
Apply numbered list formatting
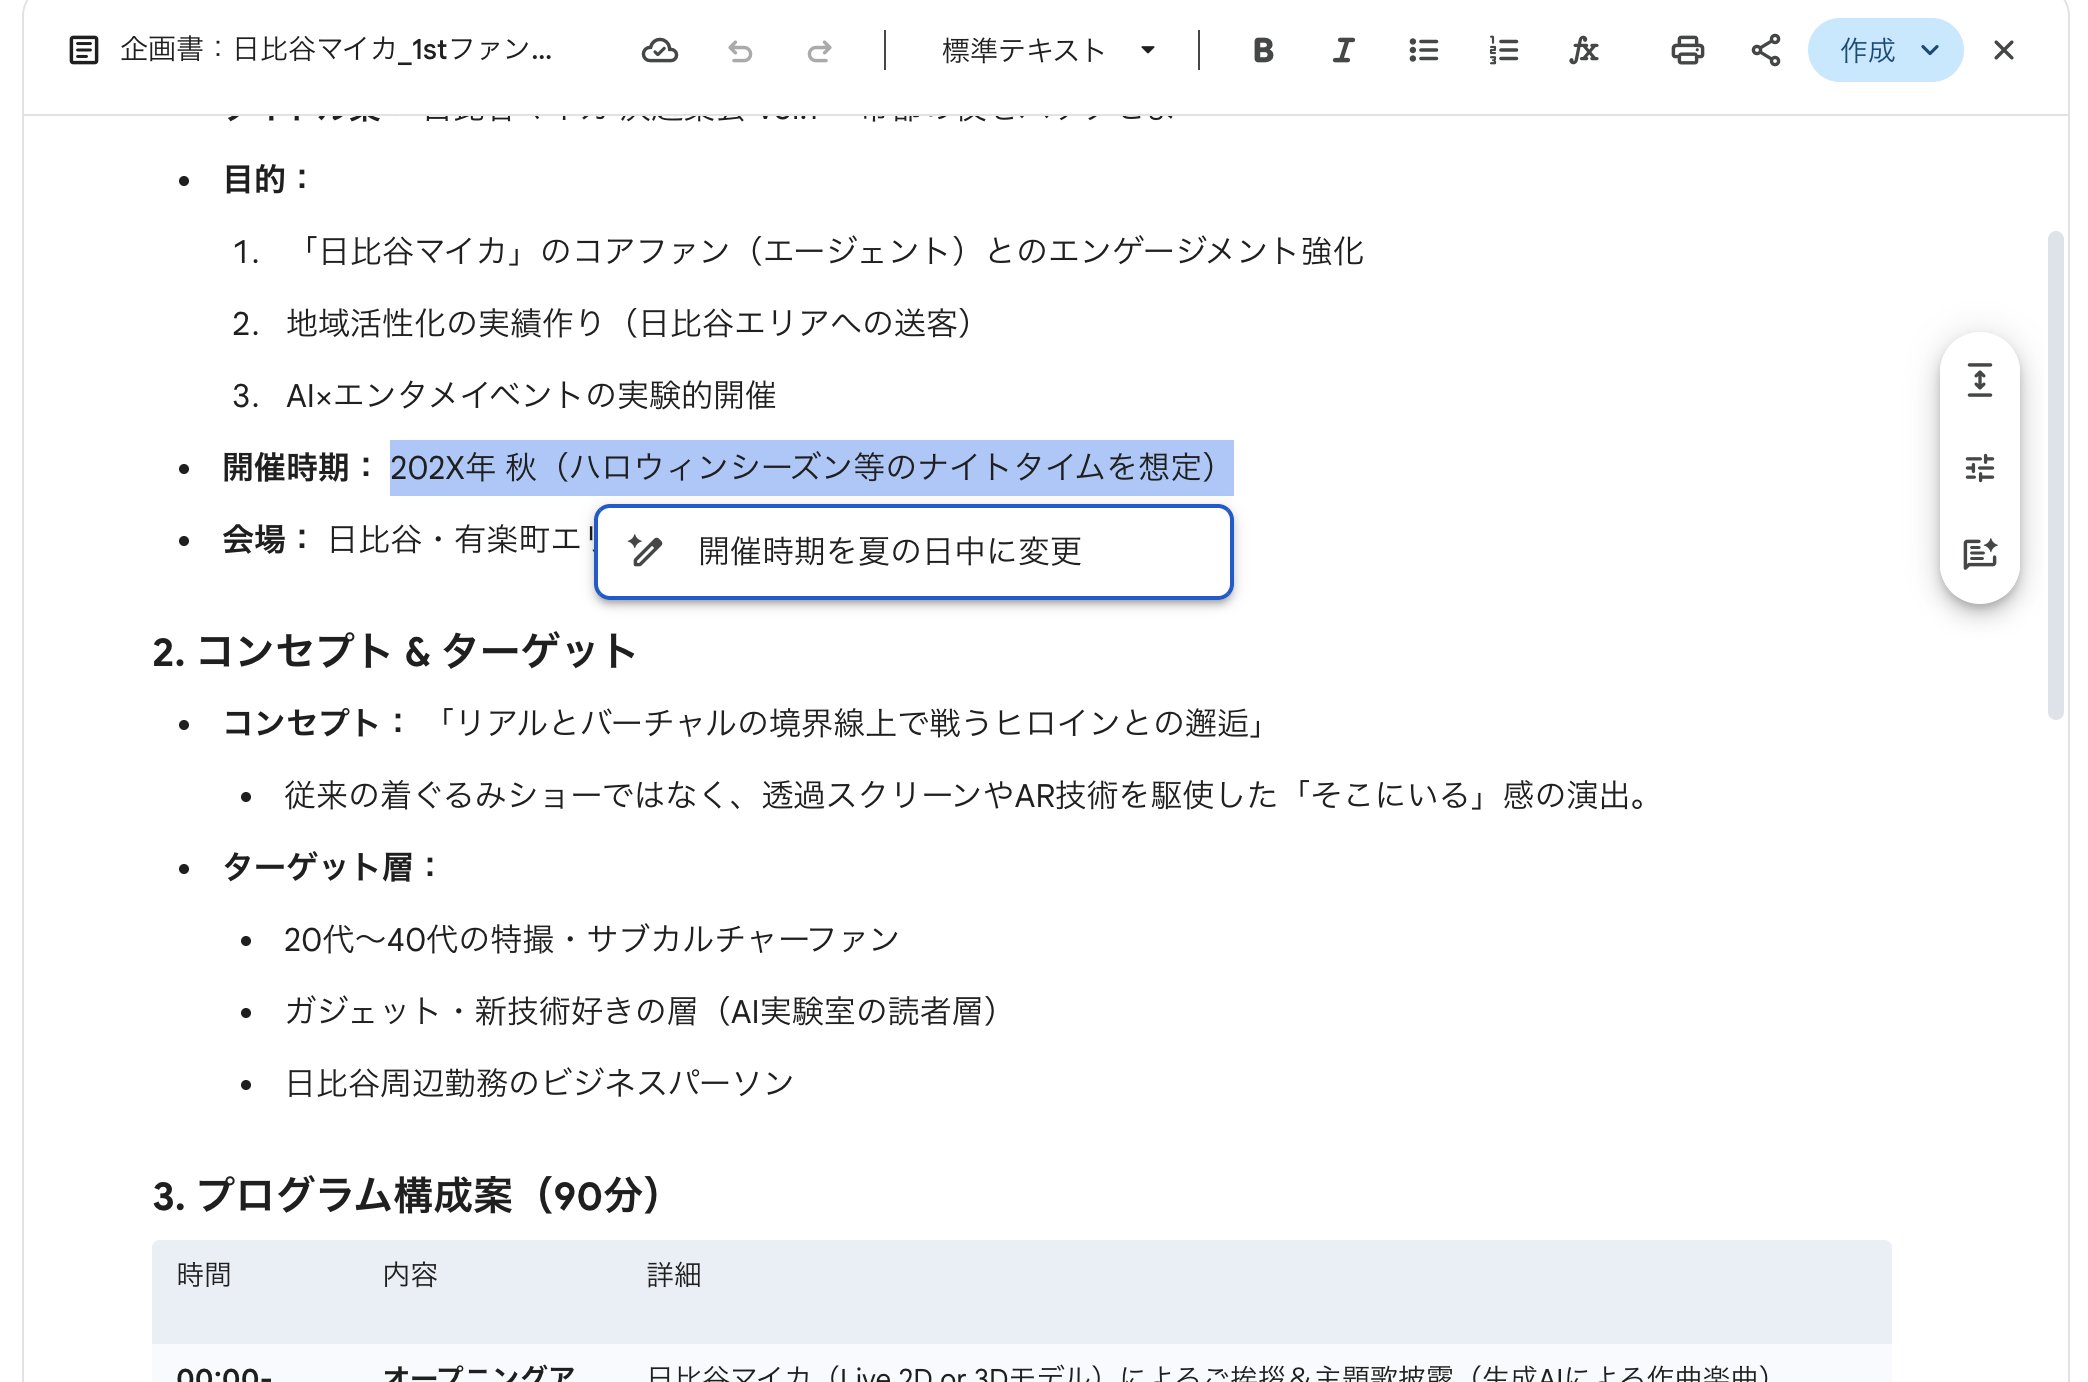[1503, 50]
